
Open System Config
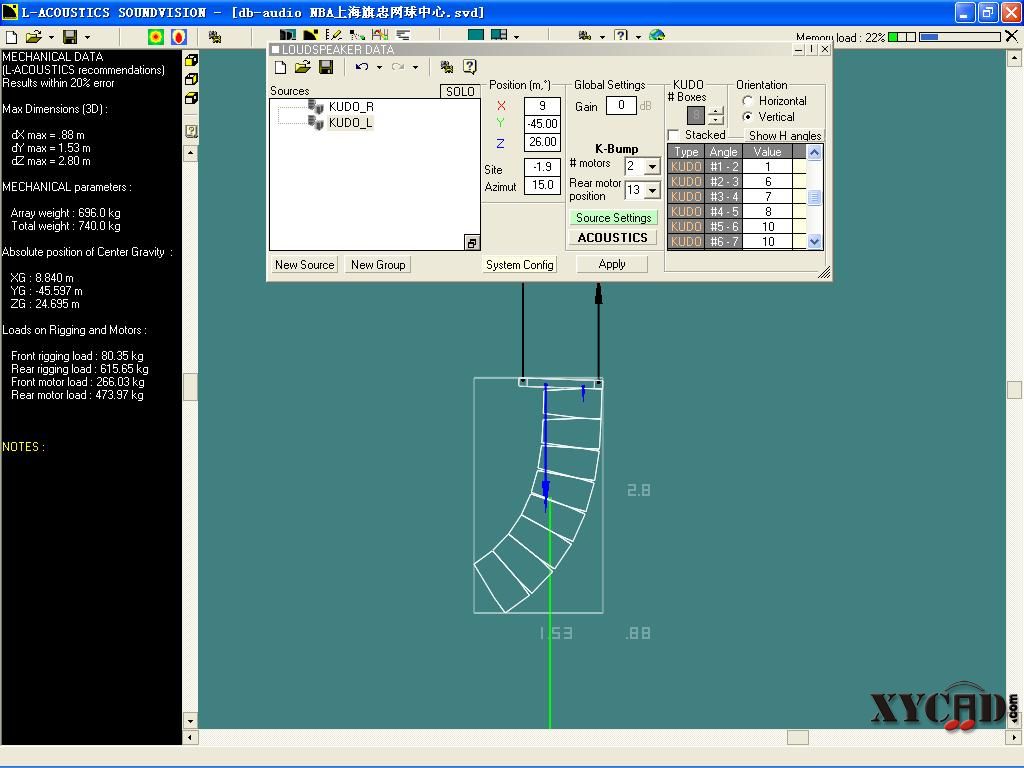pos(520,264)
